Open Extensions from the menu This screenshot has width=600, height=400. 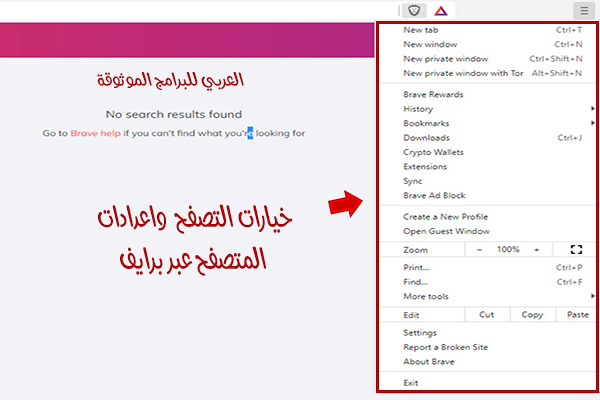[x=488, y=167]
